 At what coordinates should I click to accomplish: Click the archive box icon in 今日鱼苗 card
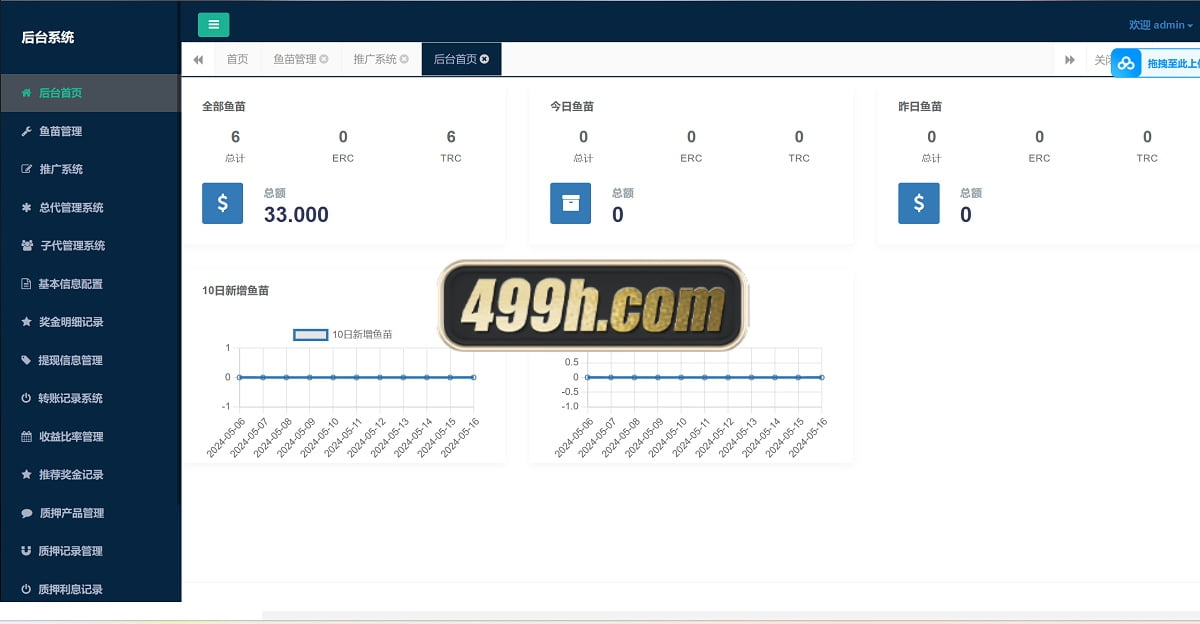[x=570, y=203]
